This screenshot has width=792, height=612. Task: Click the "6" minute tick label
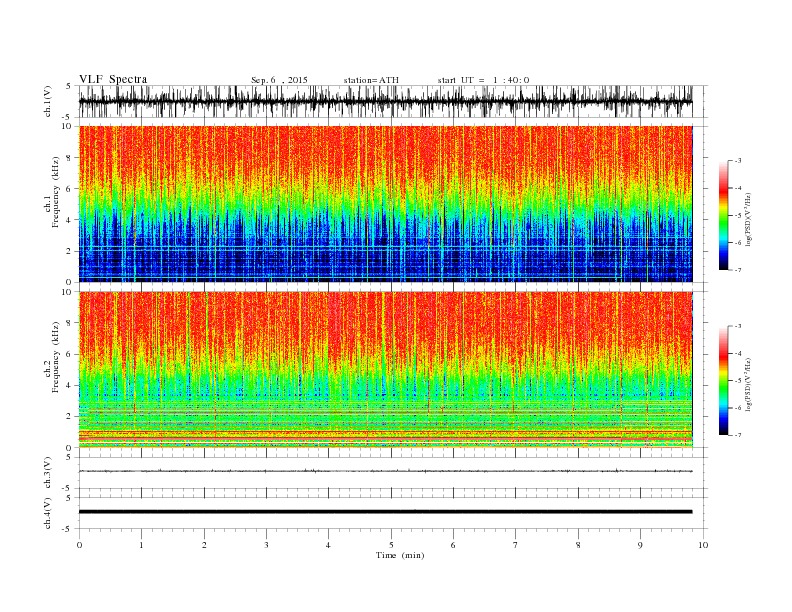454,545
